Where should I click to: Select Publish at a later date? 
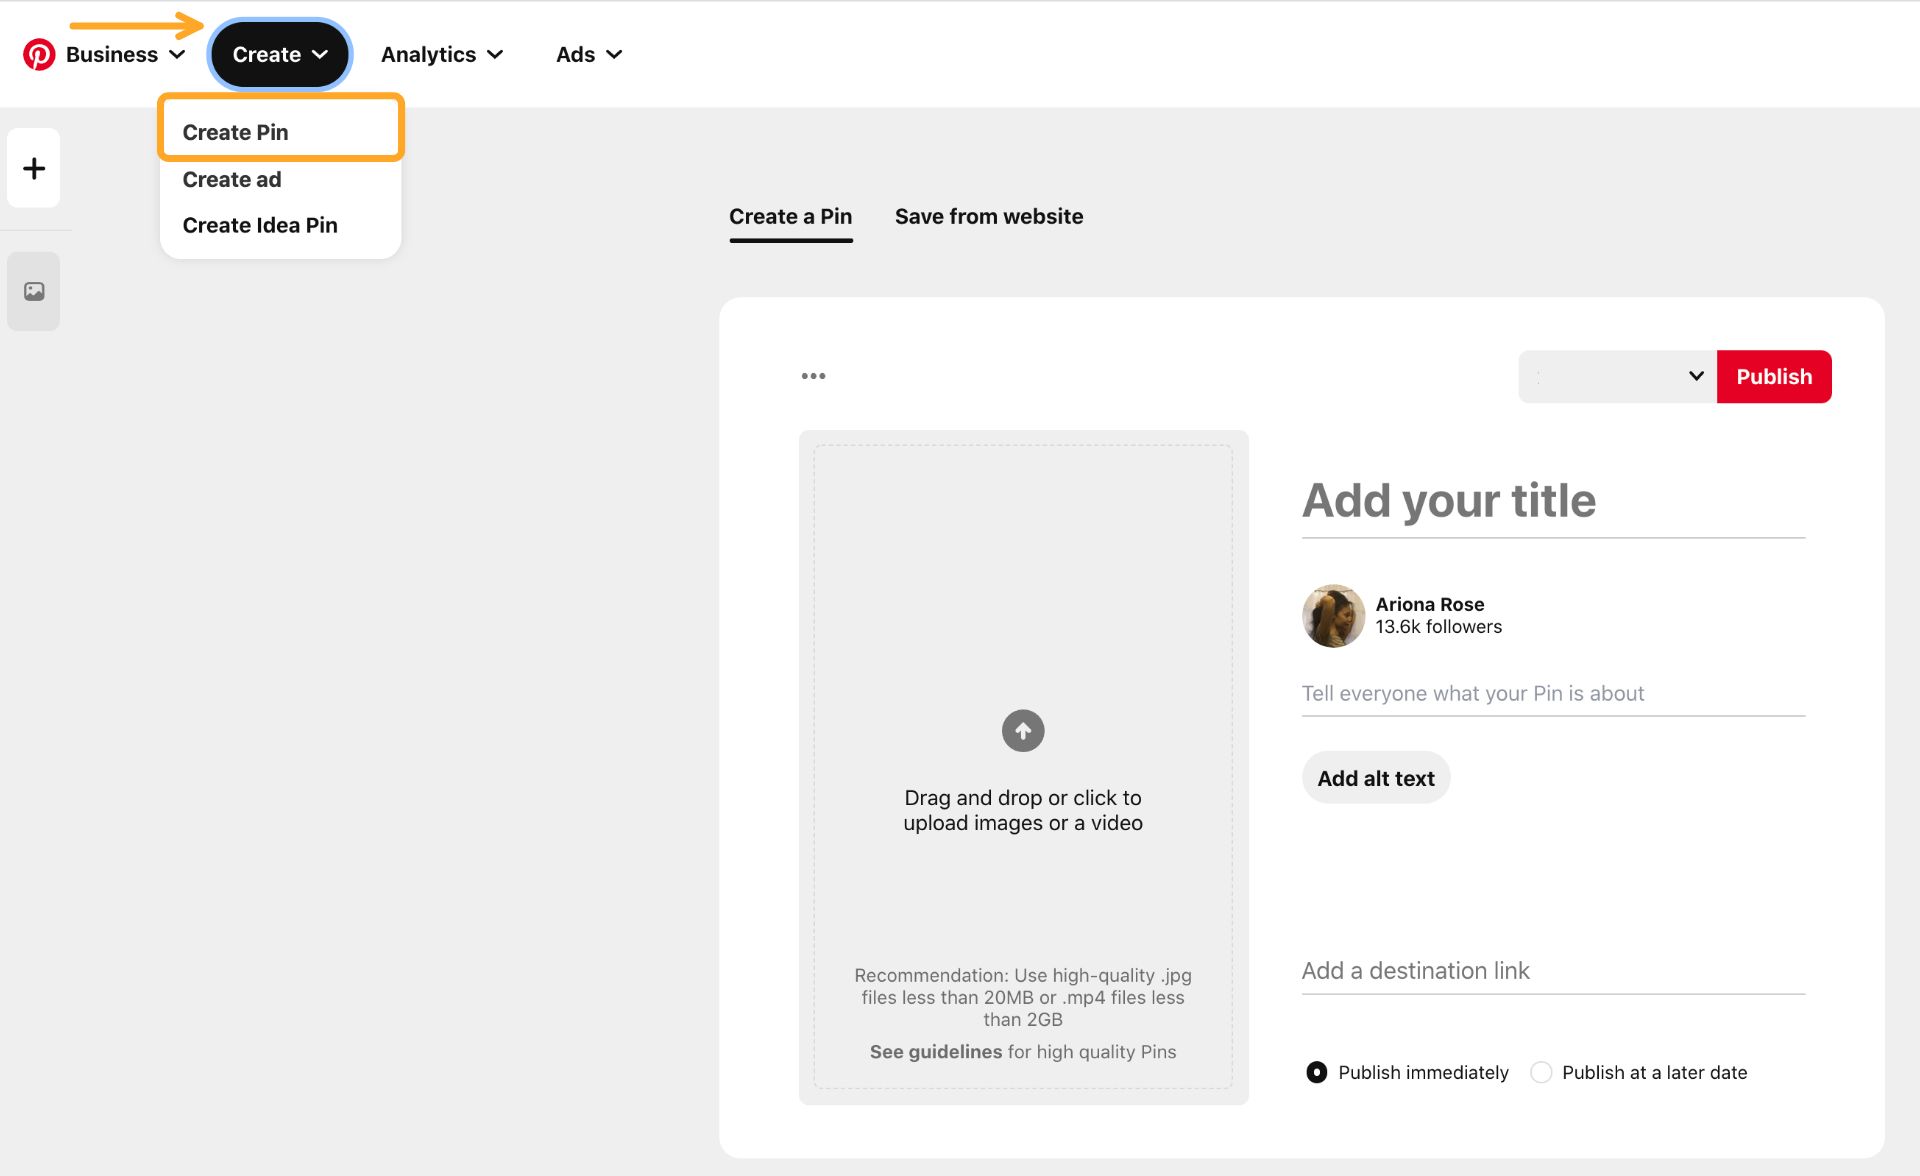coord(1541,1072)
